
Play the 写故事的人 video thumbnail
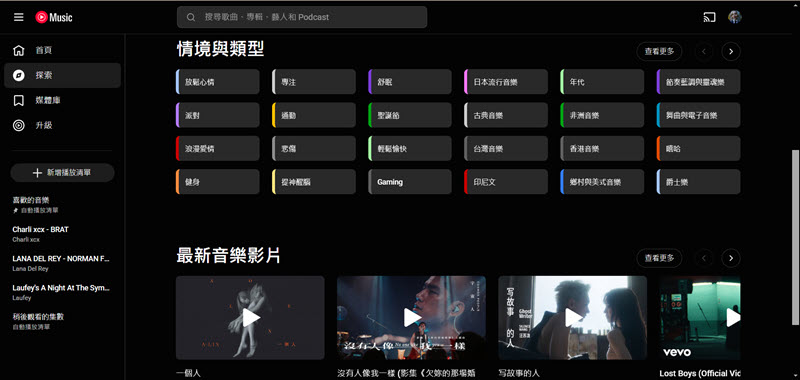(572, 318)
